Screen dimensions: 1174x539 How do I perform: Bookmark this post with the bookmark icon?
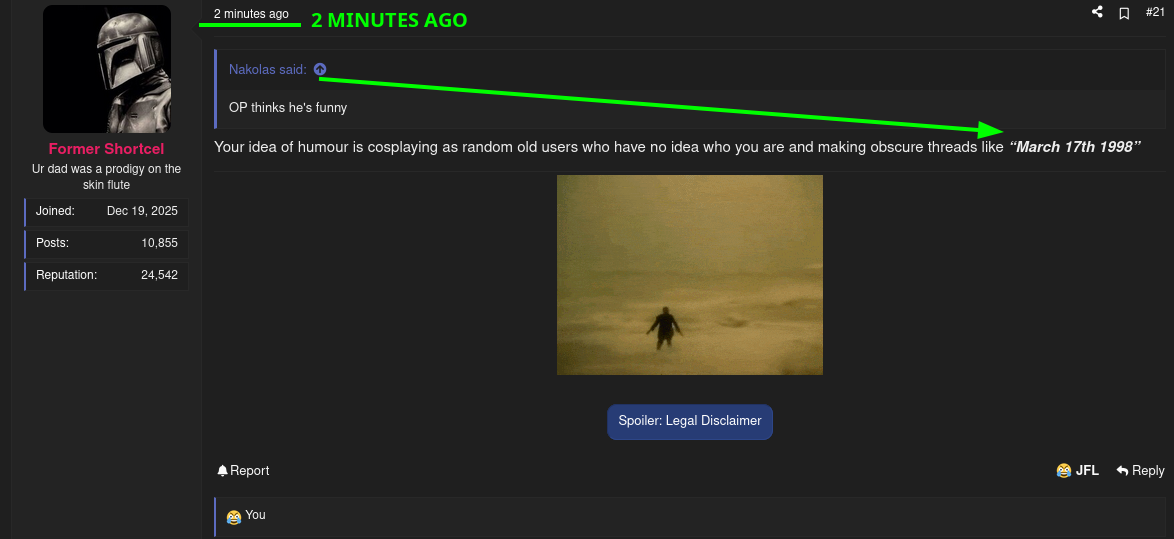(1124, 13)
